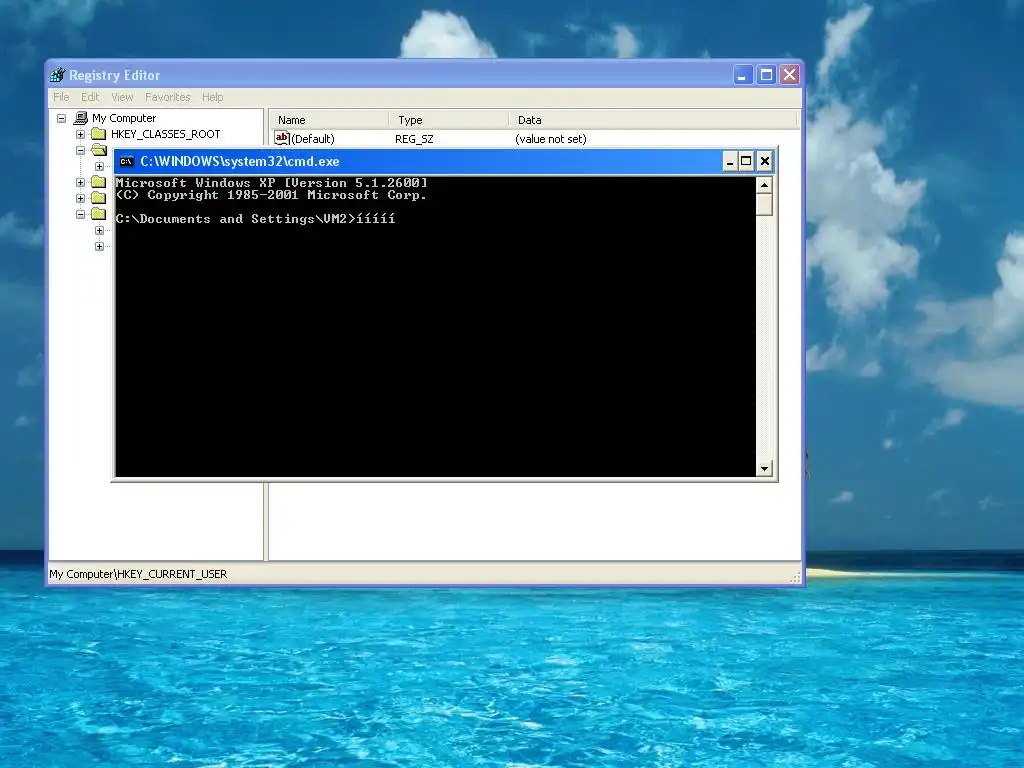The width and height of the screenshot is (1024, 768).
Task: Close the Registry Editor window
Action: [x=790, y=75]
